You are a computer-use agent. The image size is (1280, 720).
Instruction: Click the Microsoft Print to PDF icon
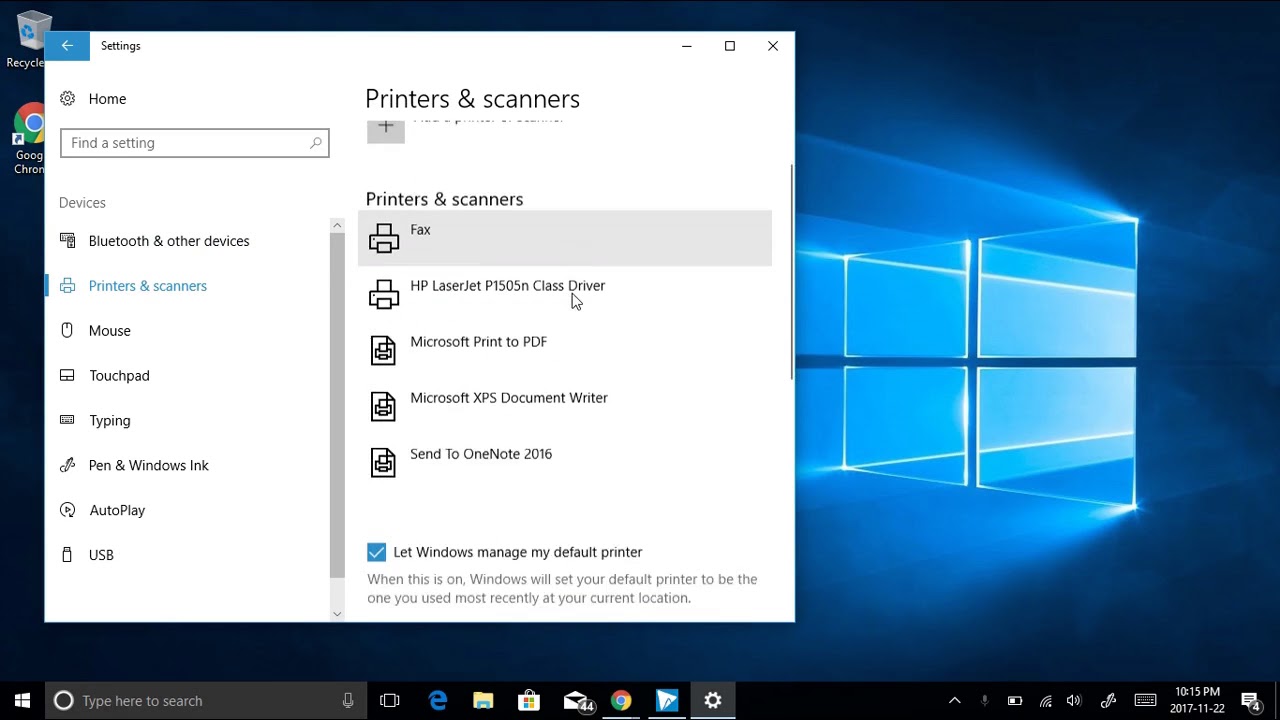(384, 350)
